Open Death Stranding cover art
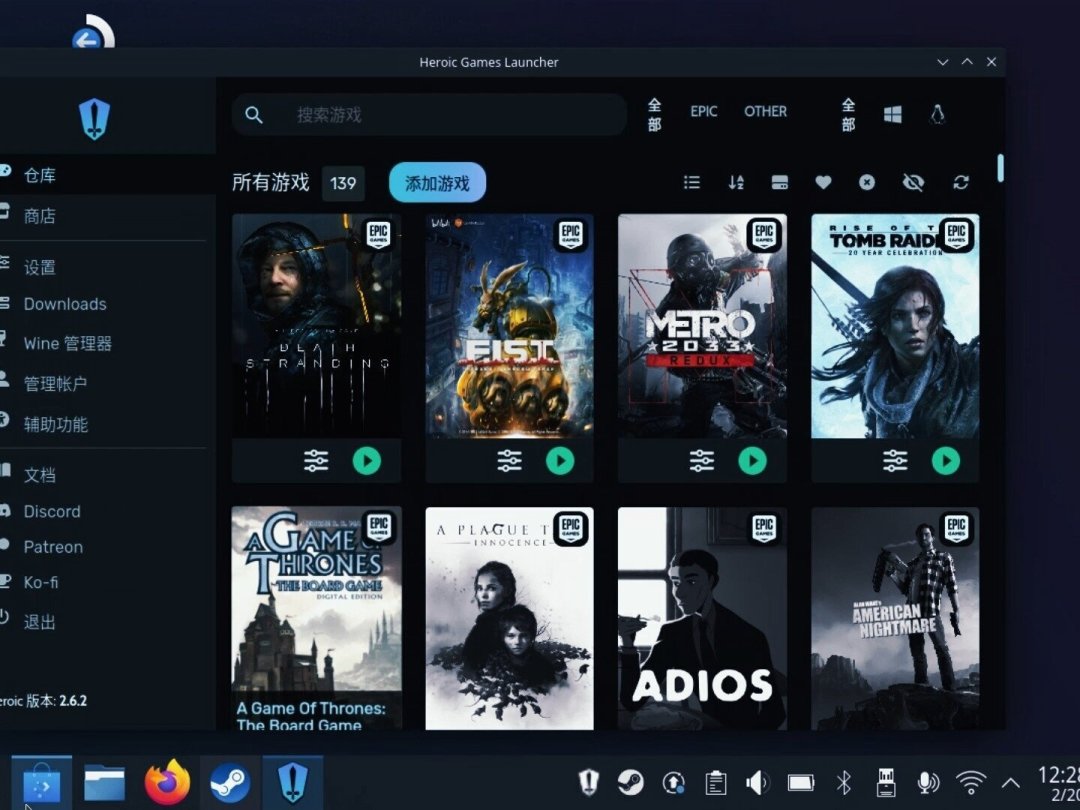 coord(316,325)
